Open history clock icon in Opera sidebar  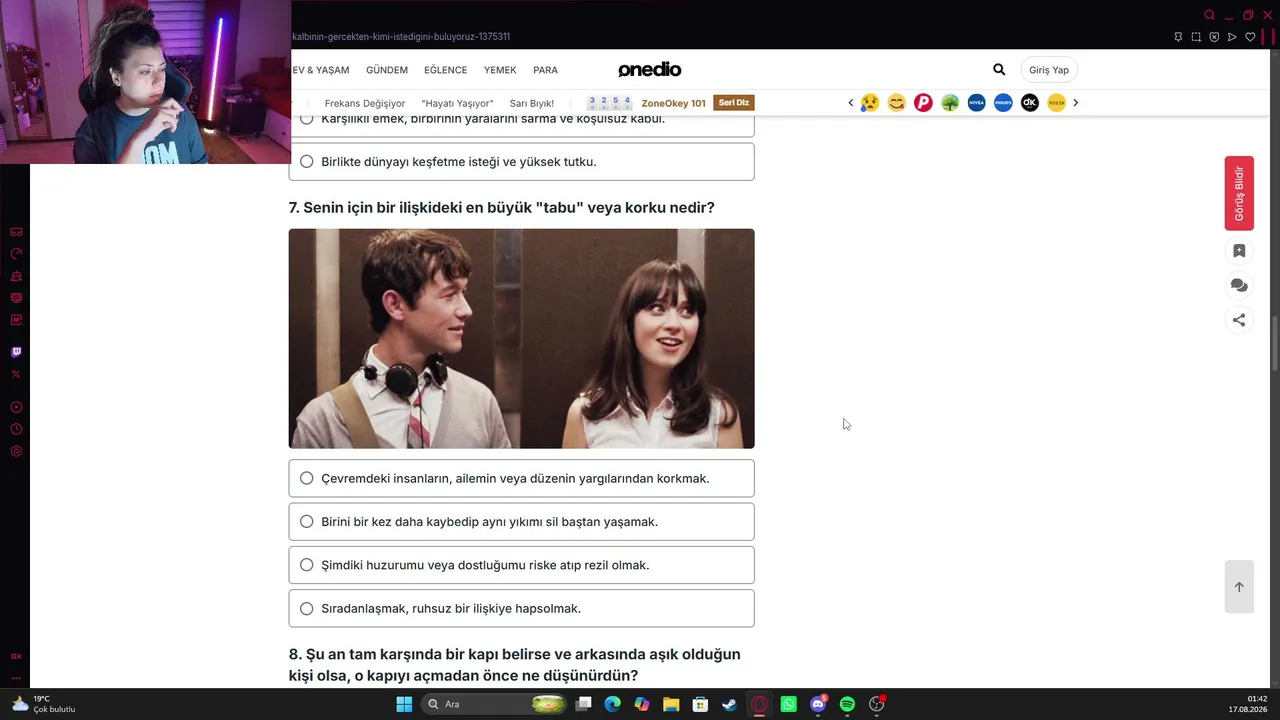point(16,429)
